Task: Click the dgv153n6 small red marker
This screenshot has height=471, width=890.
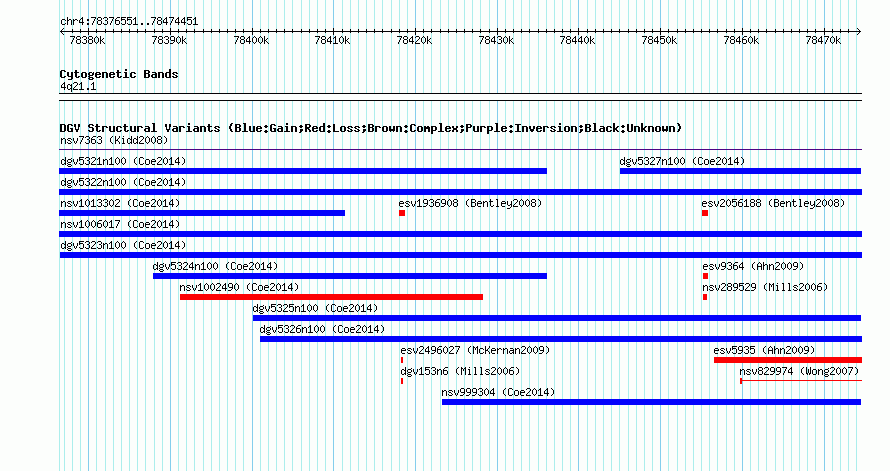Action: click(x=402, y=381)
